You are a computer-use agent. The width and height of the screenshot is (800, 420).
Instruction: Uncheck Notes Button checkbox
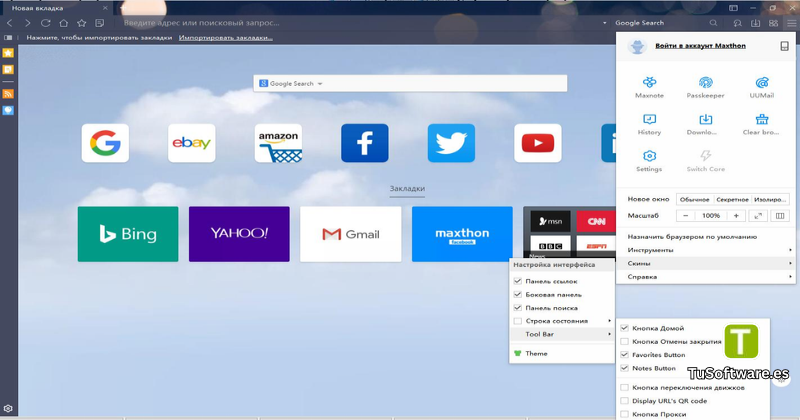(x=624, y=368)
